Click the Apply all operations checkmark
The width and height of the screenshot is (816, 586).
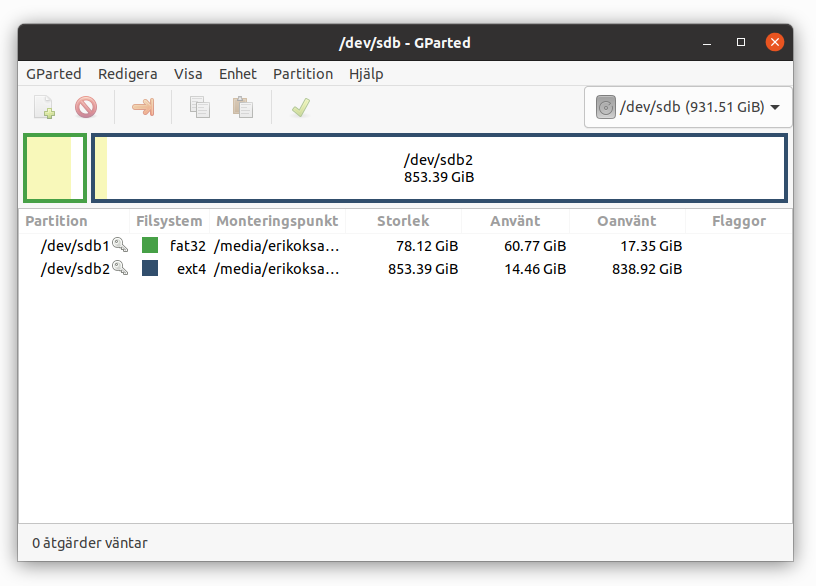tap(301, 107)
